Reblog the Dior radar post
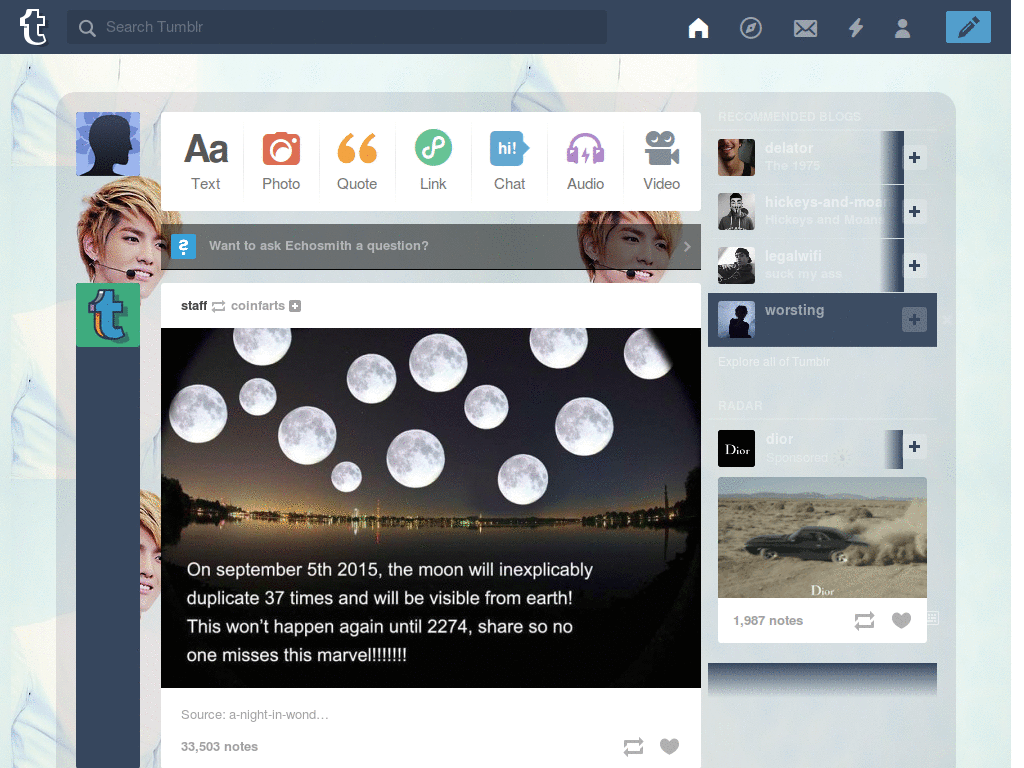1024x768 pixels. click(x=864, y=620)
